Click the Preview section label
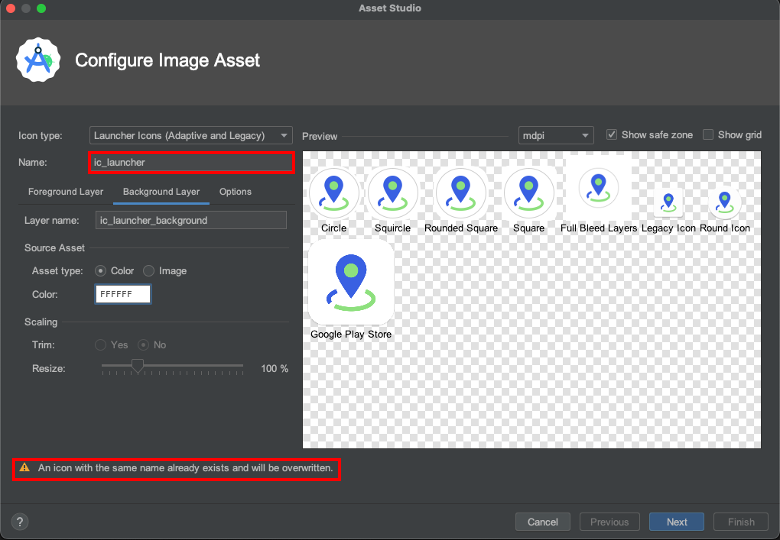The image size is (780, 540). pyautogui.click(x=319, y=136)
